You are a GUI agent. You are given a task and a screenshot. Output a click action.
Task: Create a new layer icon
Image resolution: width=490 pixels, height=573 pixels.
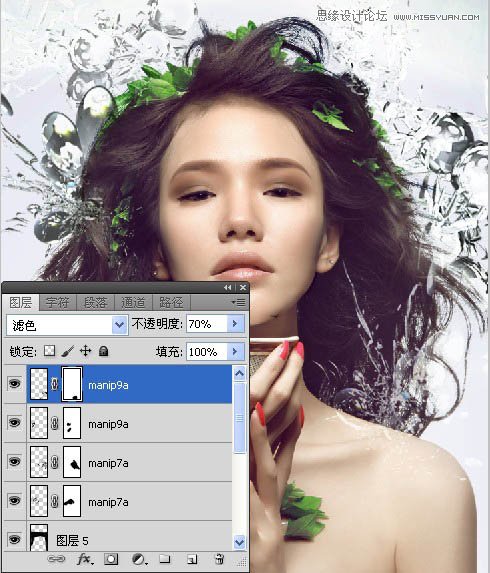tap(192, 559)
